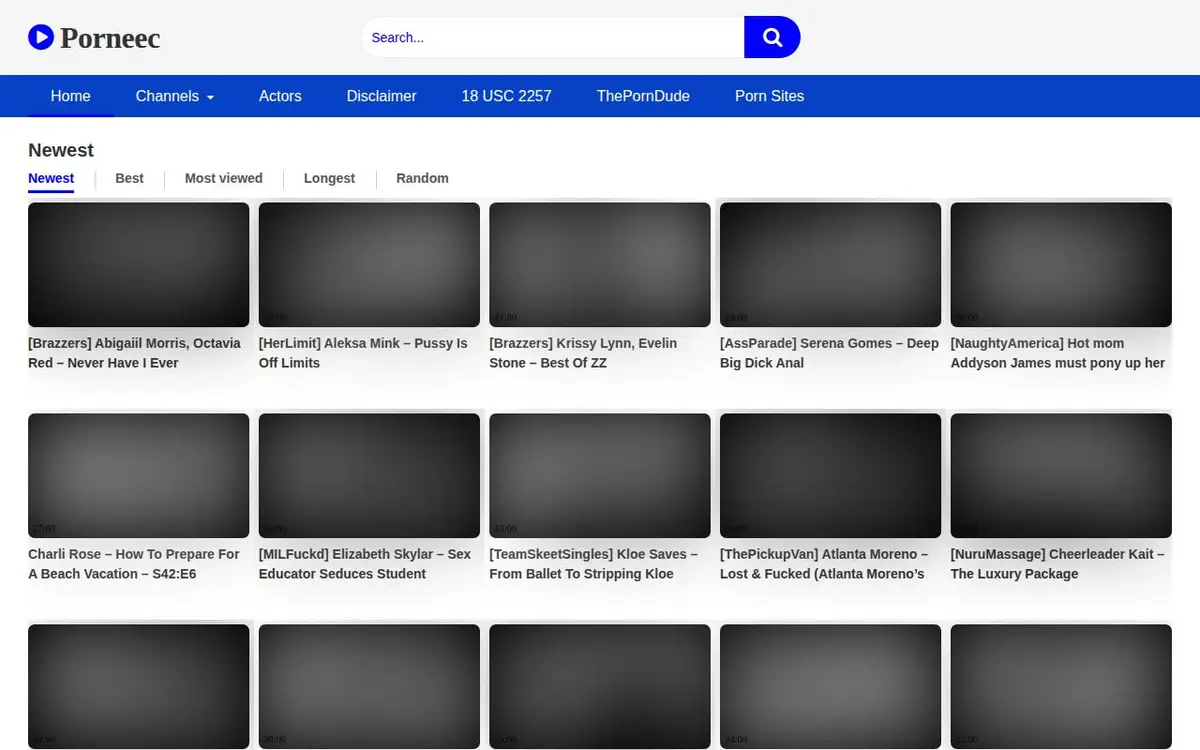Switch to the Most viewed tab
This screenshot has width=1200, height=750.
click(x=224, y=178)
